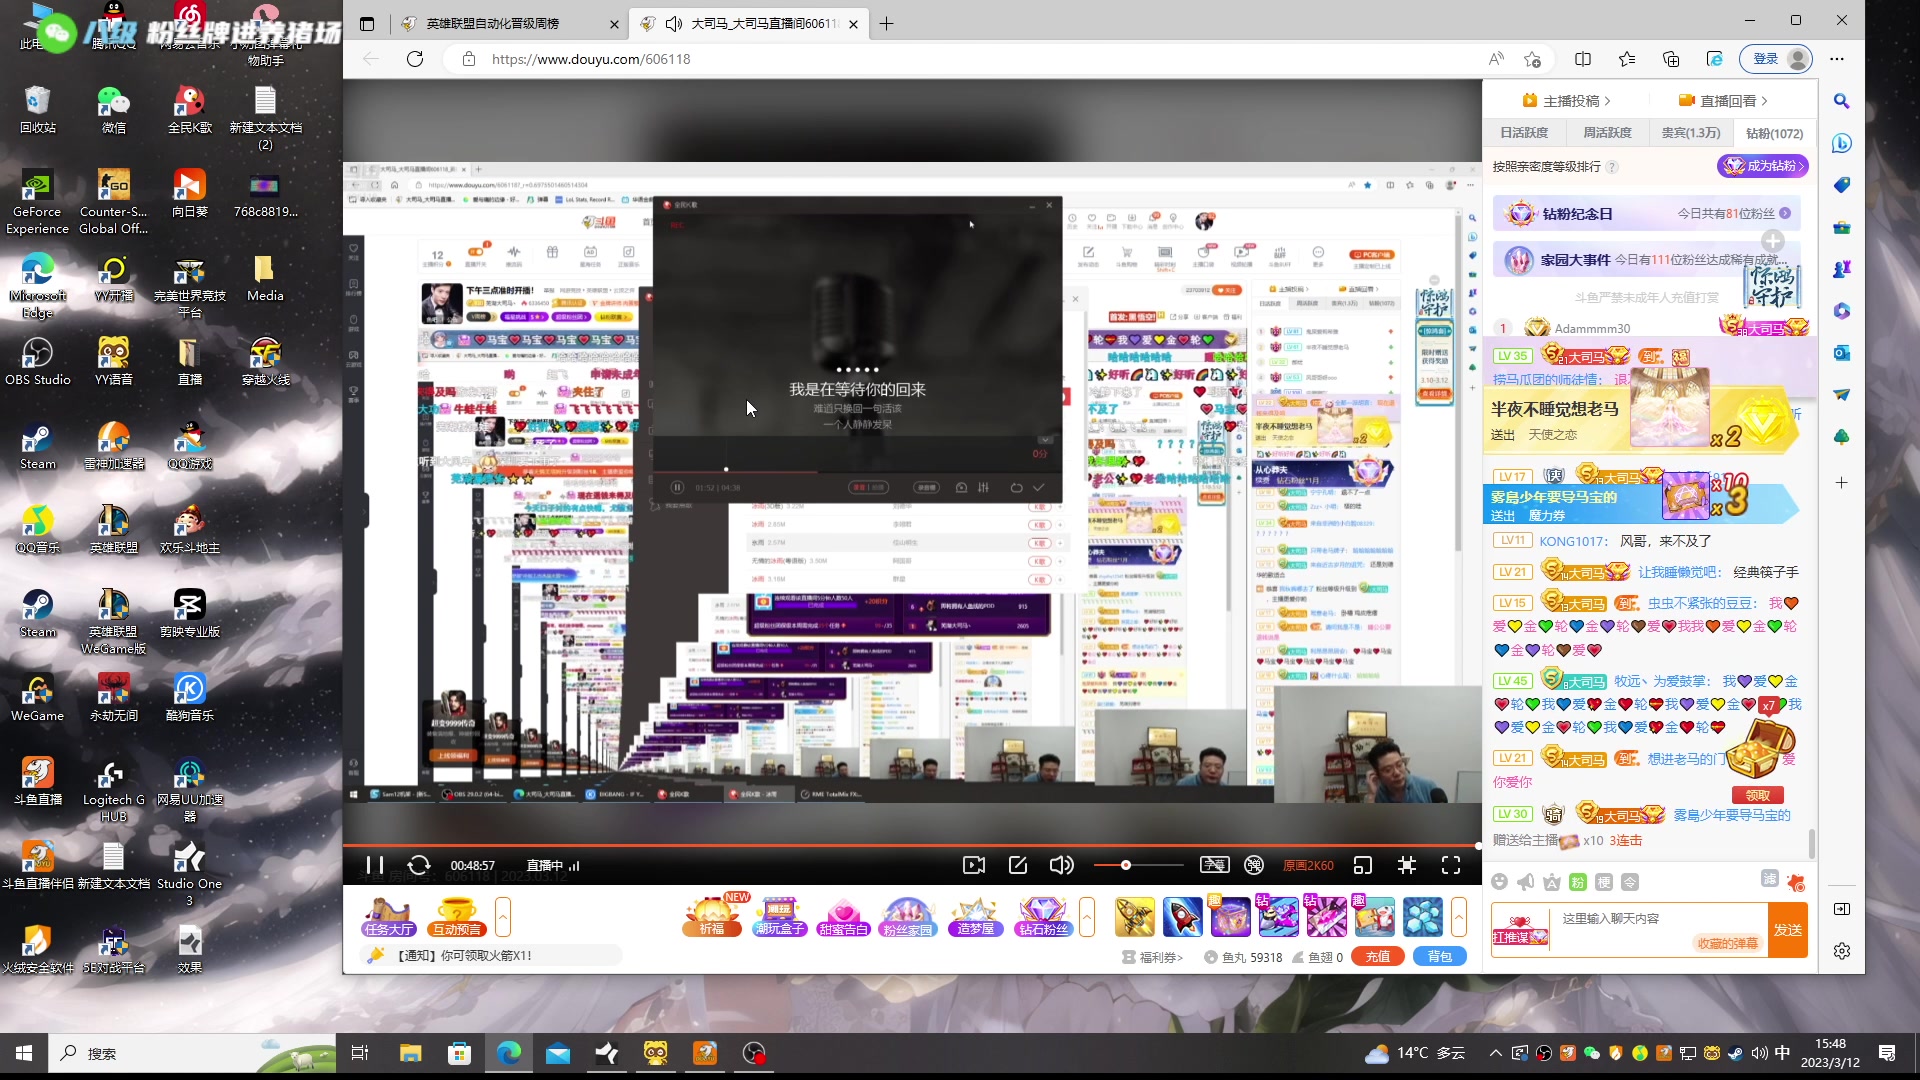The width and height of the screenshot is (1920, 1080).
Task: Click the 充值 recharge button
Action: tap(1377, 957)
